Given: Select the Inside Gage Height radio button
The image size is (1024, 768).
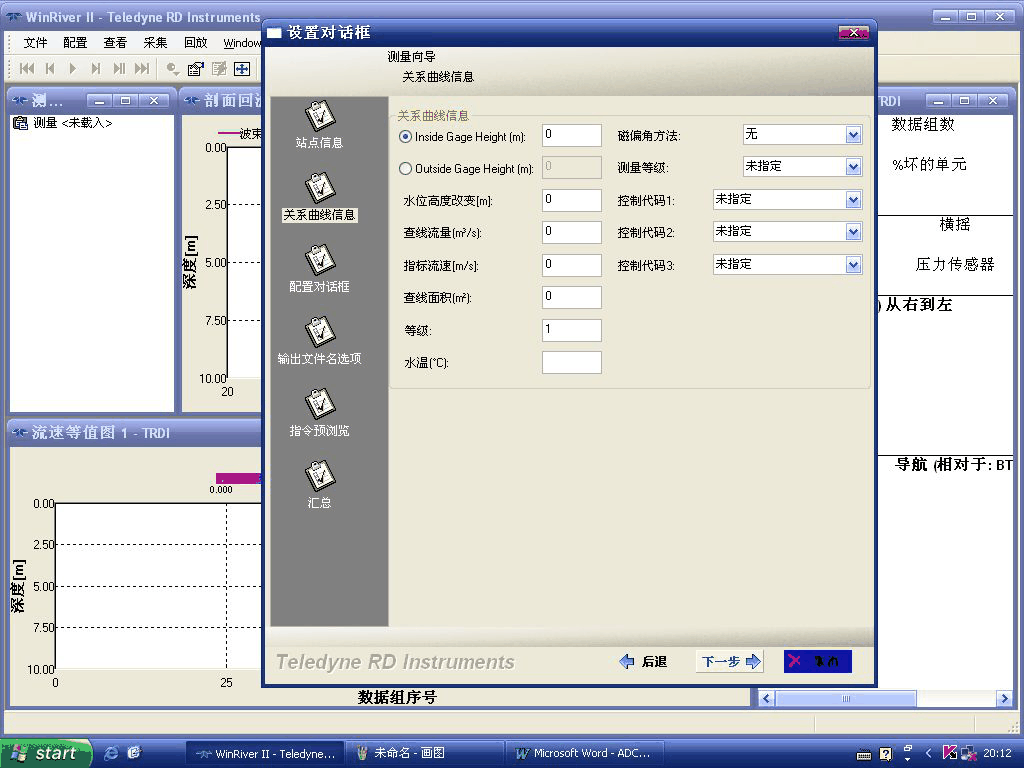Looking at the screenshot, I should (405, 135).
